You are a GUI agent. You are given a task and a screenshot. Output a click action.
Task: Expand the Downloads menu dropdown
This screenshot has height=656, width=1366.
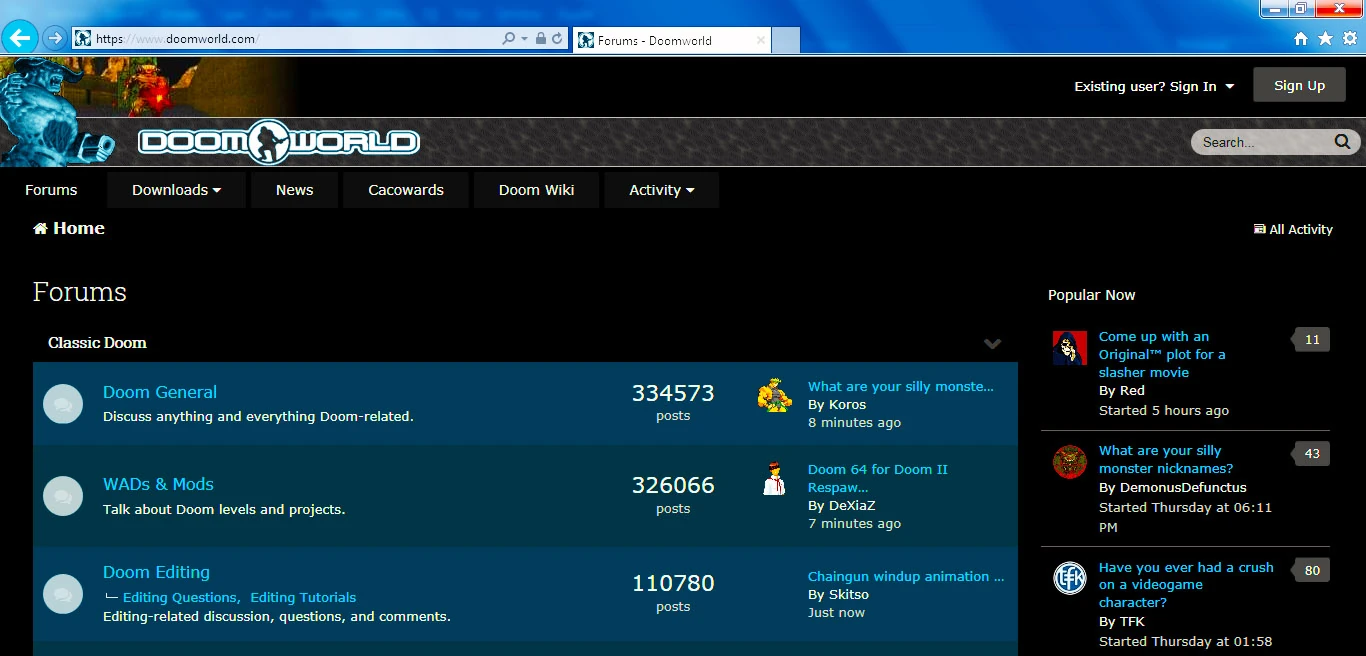click(176, 190)
